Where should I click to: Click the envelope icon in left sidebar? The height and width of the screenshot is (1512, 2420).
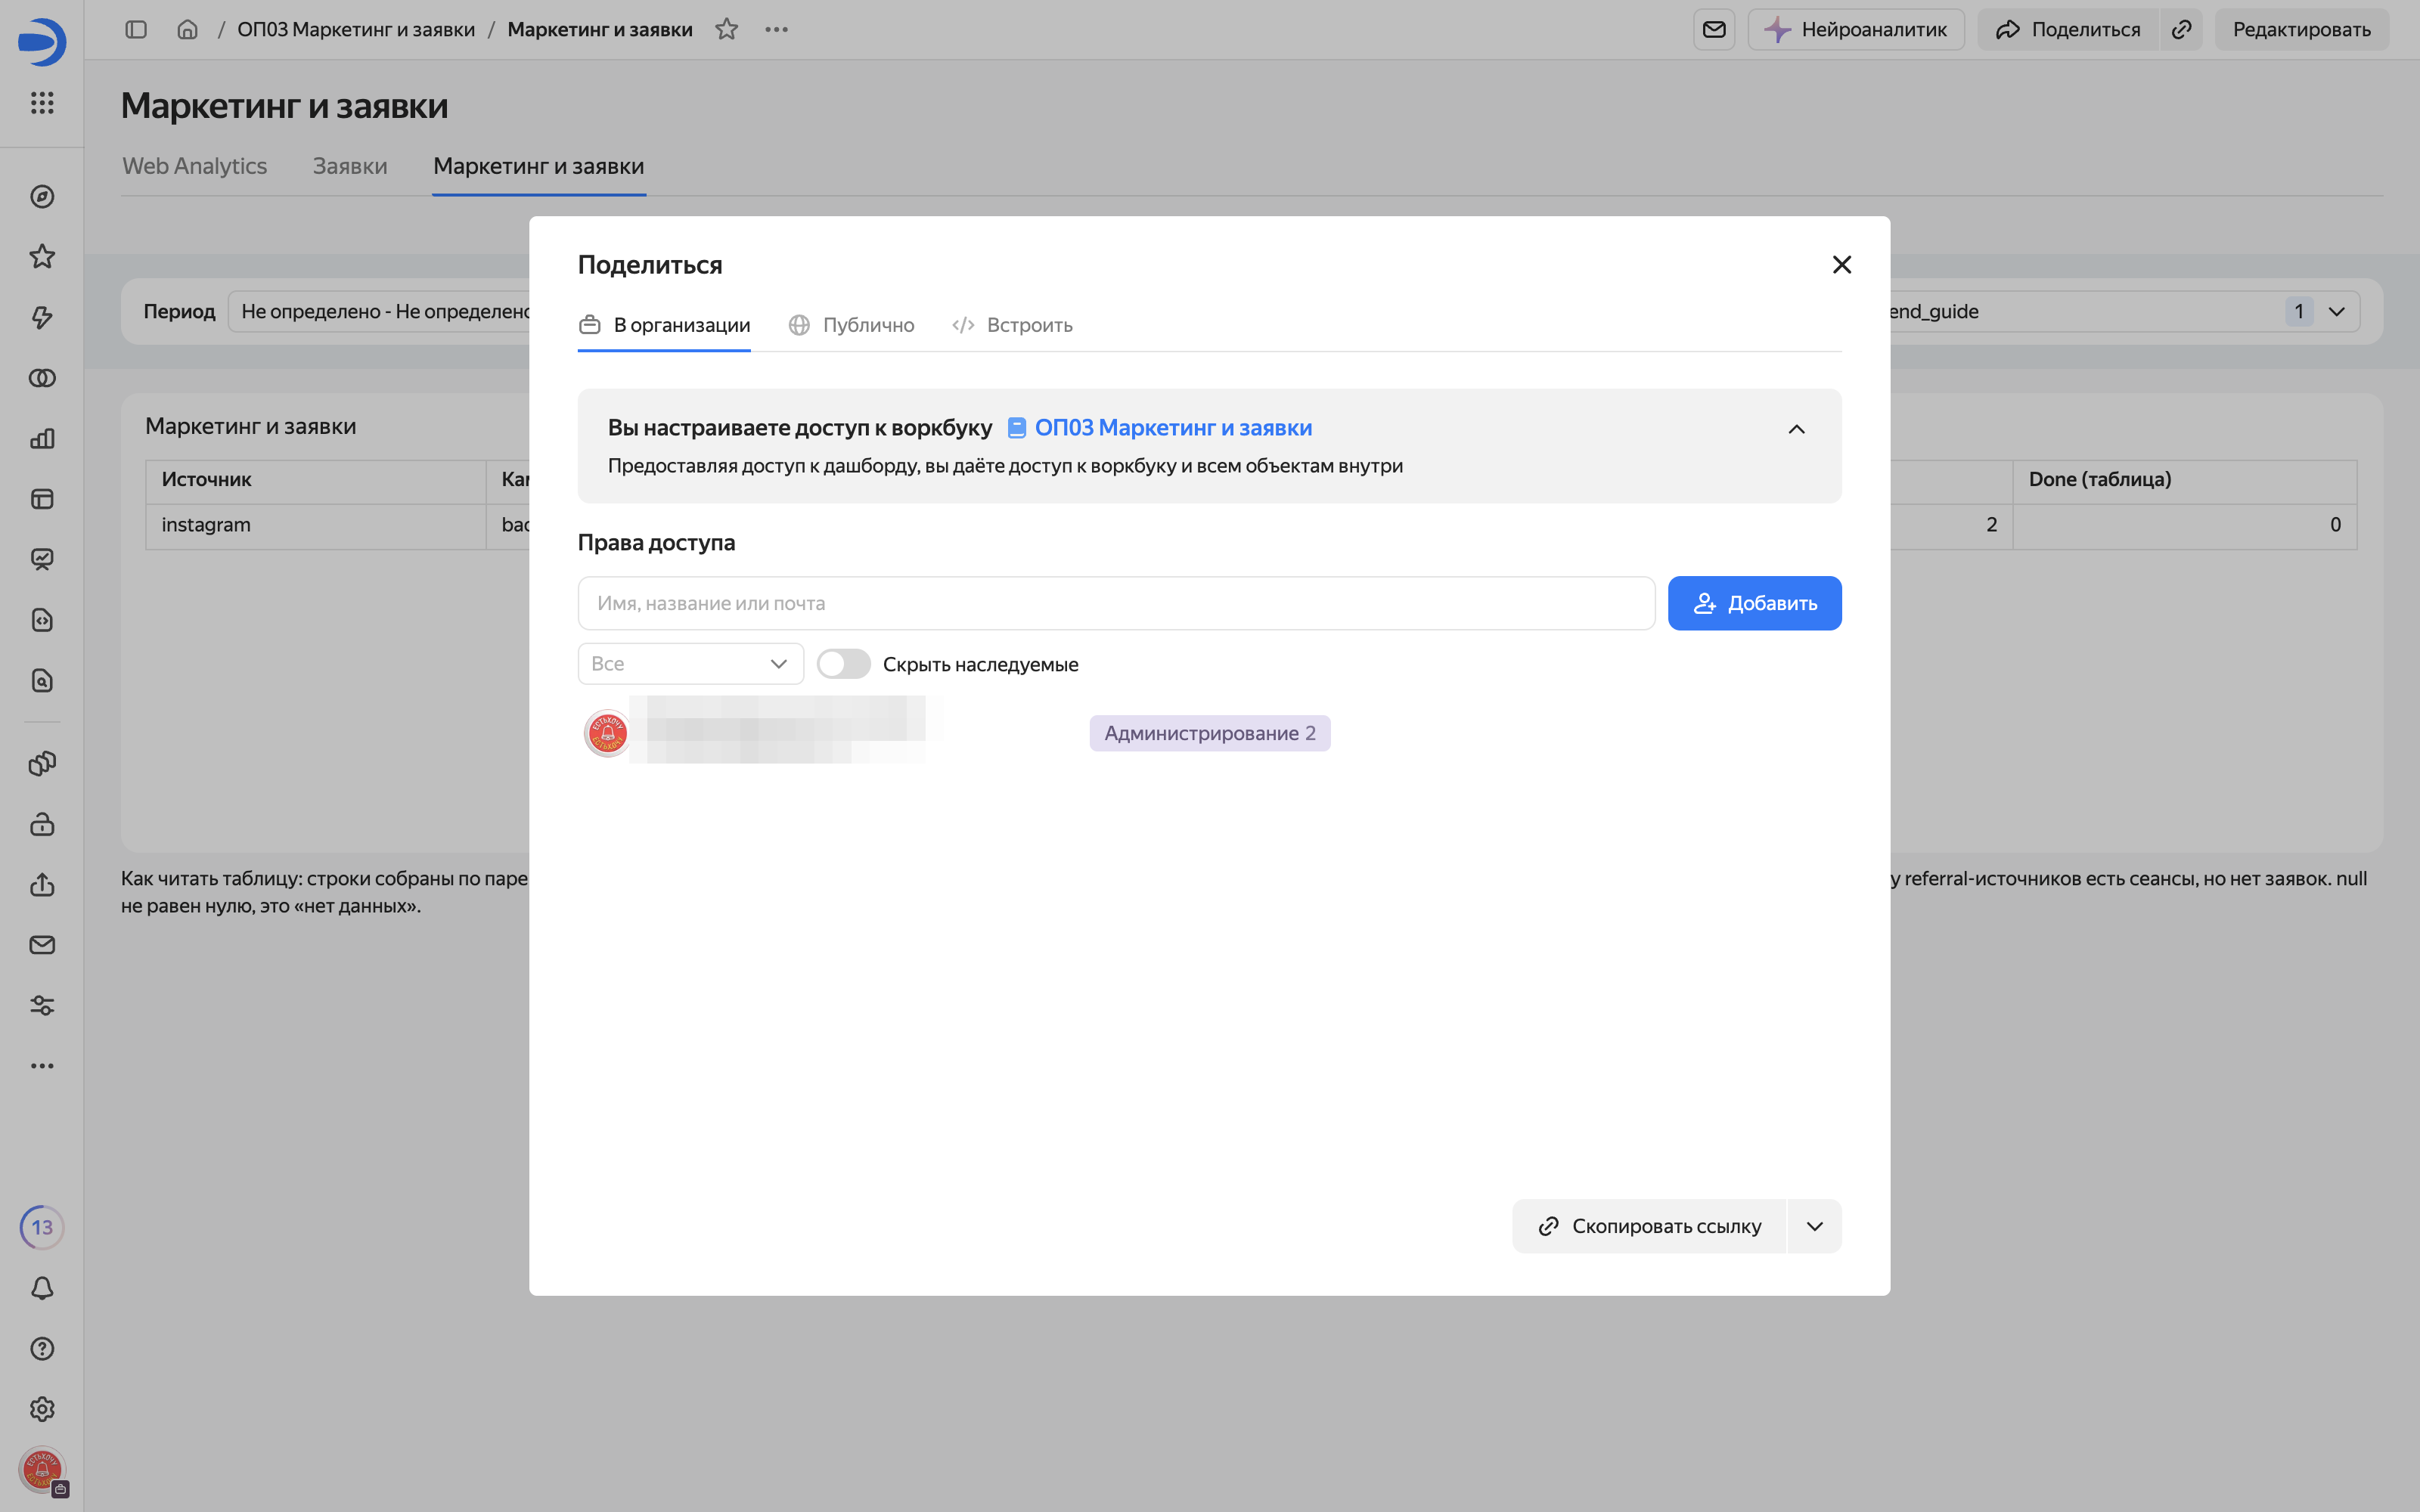click(x=42, y=945)
